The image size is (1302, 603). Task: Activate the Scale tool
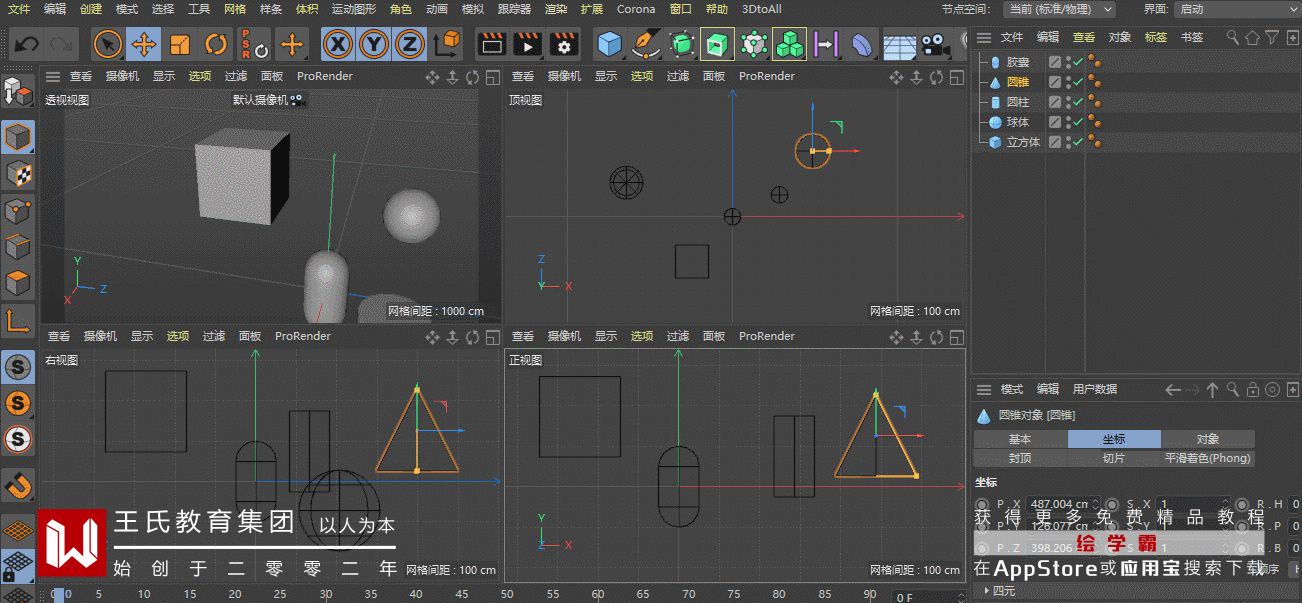180,45
